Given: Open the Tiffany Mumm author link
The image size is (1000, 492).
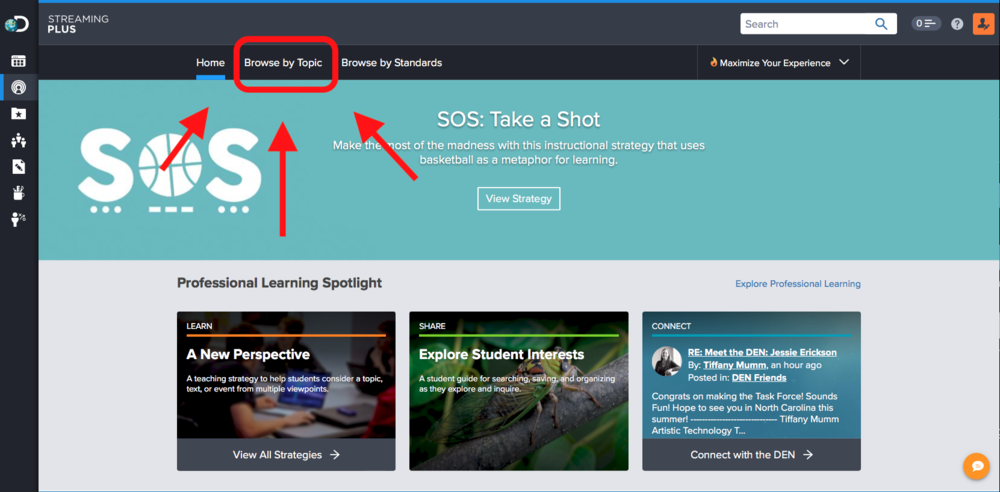Looking at the screenshot, I should coord(735,365).
